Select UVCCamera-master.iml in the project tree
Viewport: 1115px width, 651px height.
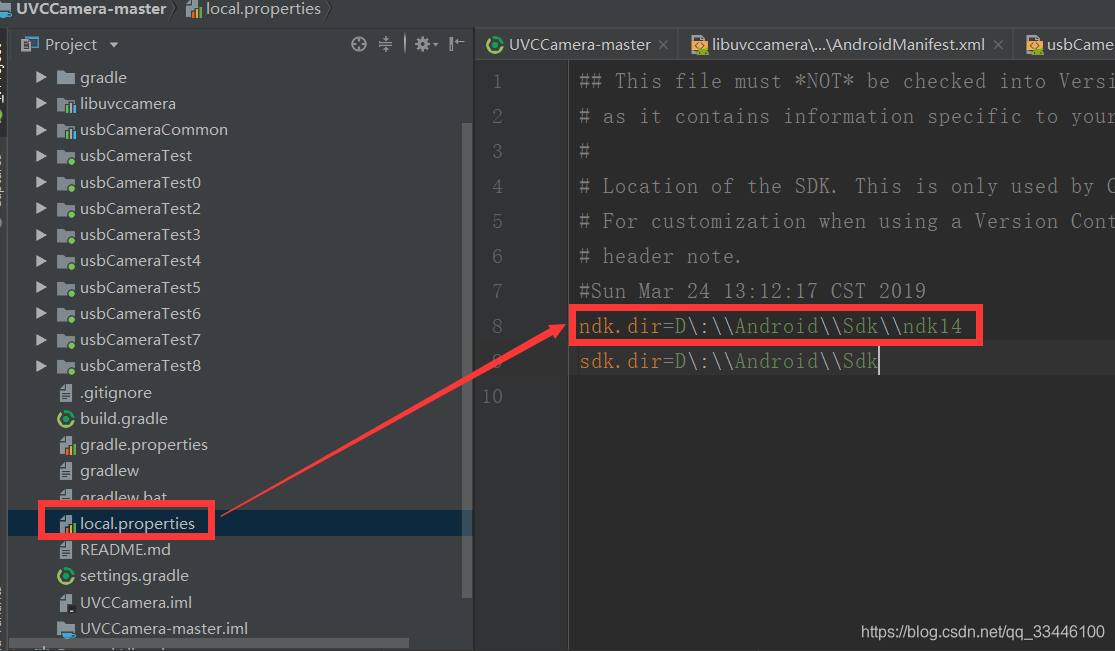pyautogui.click(x=164, y=629)
